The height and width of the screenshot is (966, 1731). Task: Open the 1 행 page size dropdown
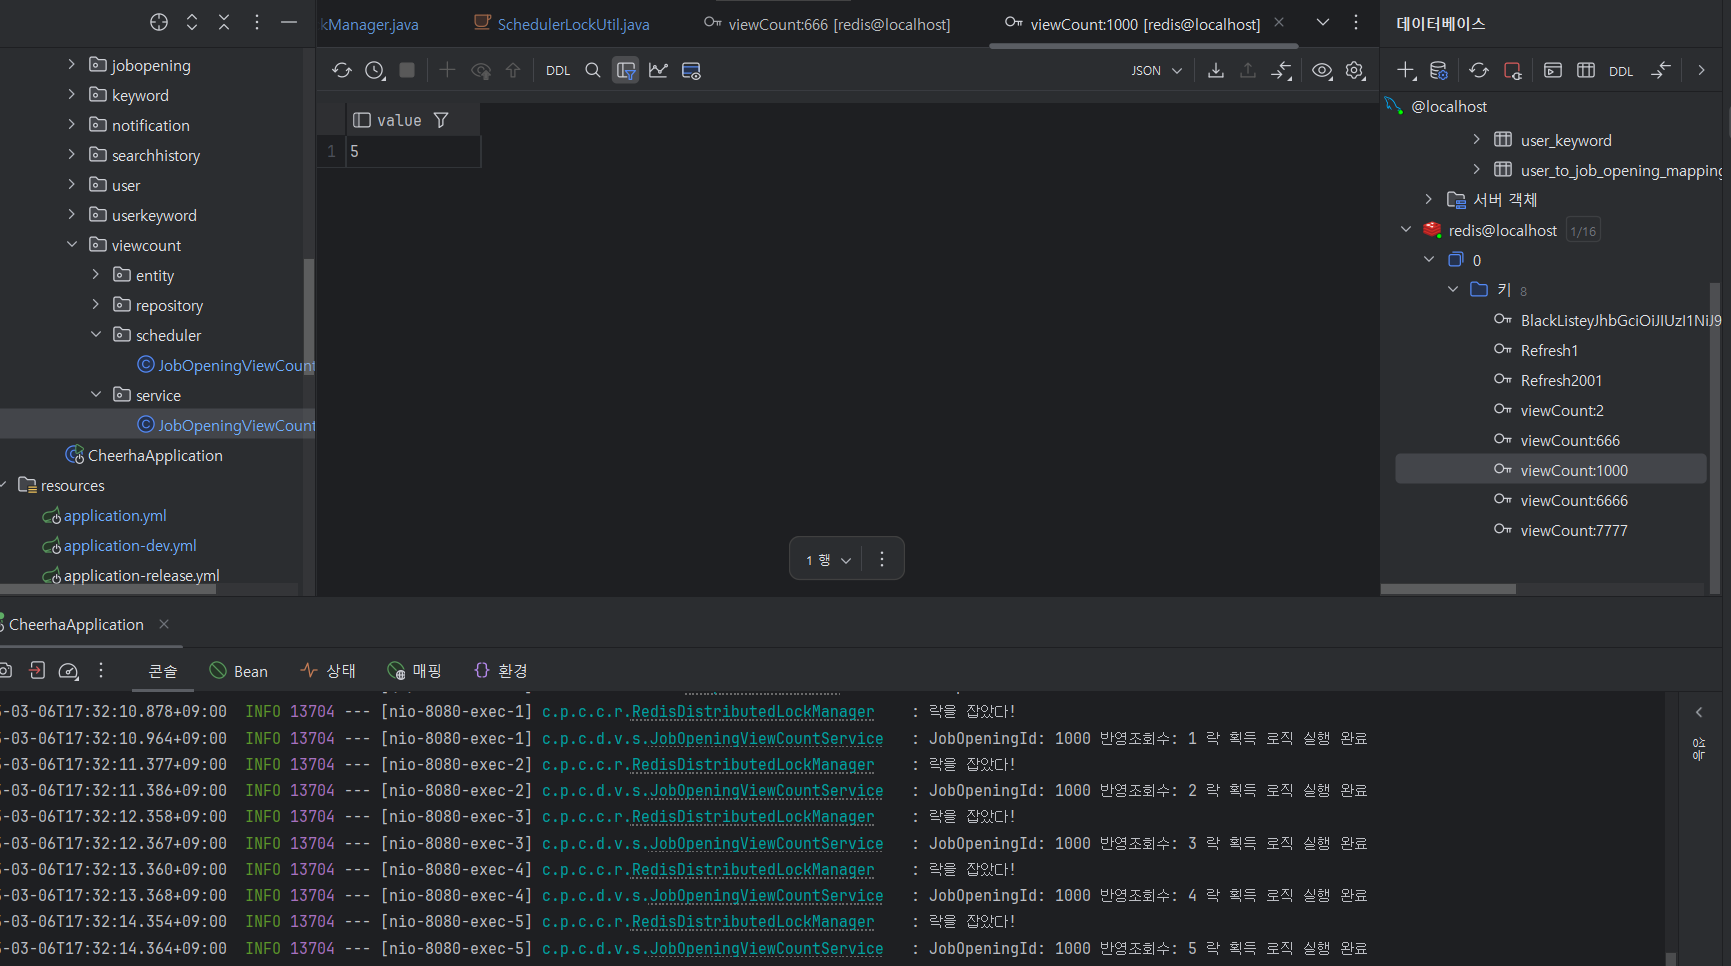(828, 560)
